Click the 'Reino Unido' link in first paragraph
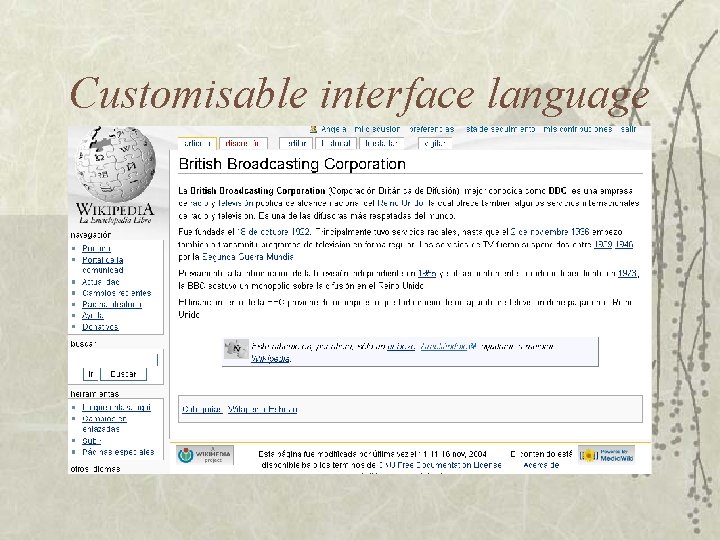720x540 pixels. (x=402, y=202)
